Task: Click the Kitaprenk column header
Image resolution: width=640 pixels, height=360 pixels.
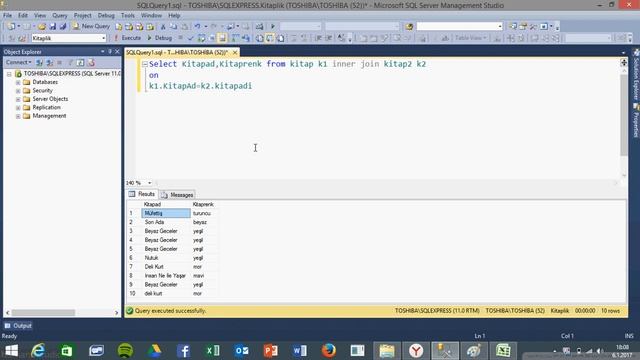Action: tap(203, 204)
